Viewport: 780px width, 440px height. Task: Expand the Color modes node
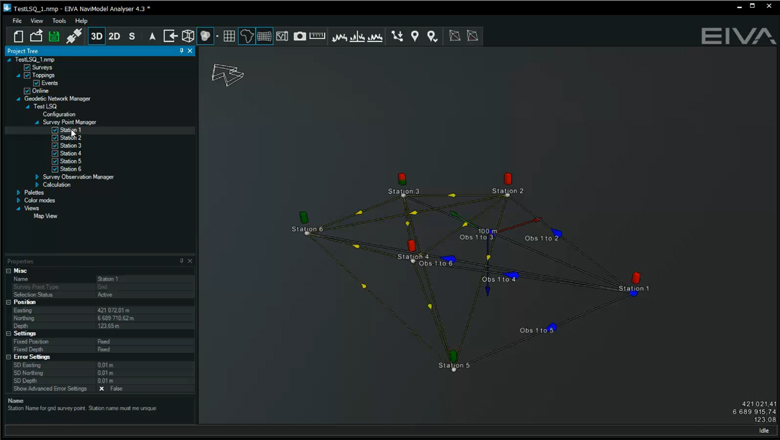click(18, 200)
